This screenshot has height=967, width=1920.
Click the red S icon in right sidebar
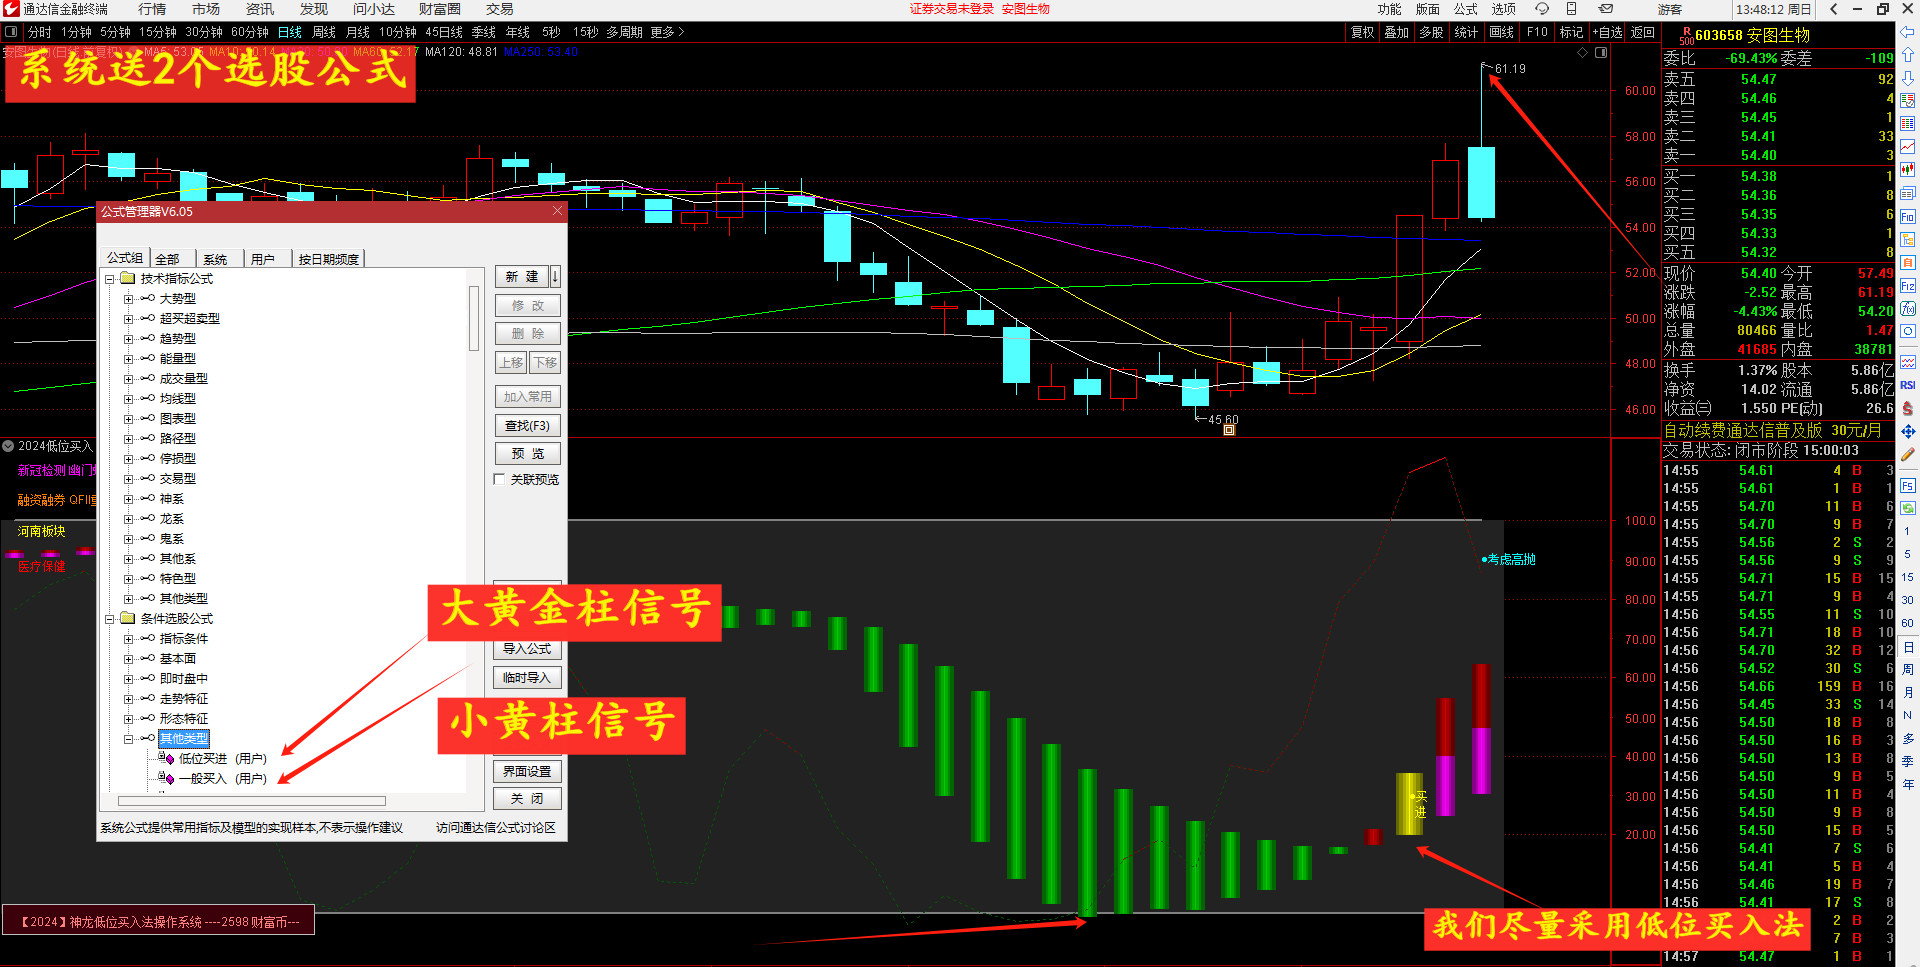click(x=1908, y=408)
